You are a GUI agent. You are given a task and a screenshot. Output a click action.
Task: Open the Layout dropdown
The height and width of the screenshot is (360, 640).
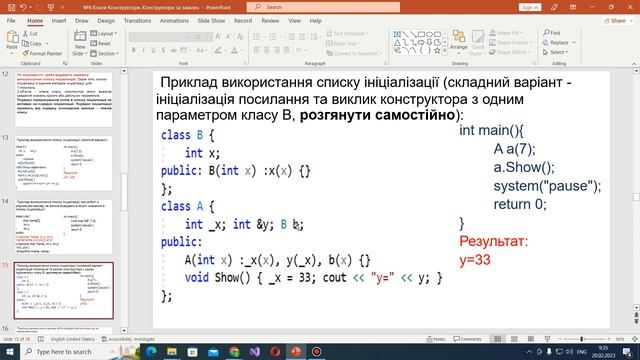104,33
